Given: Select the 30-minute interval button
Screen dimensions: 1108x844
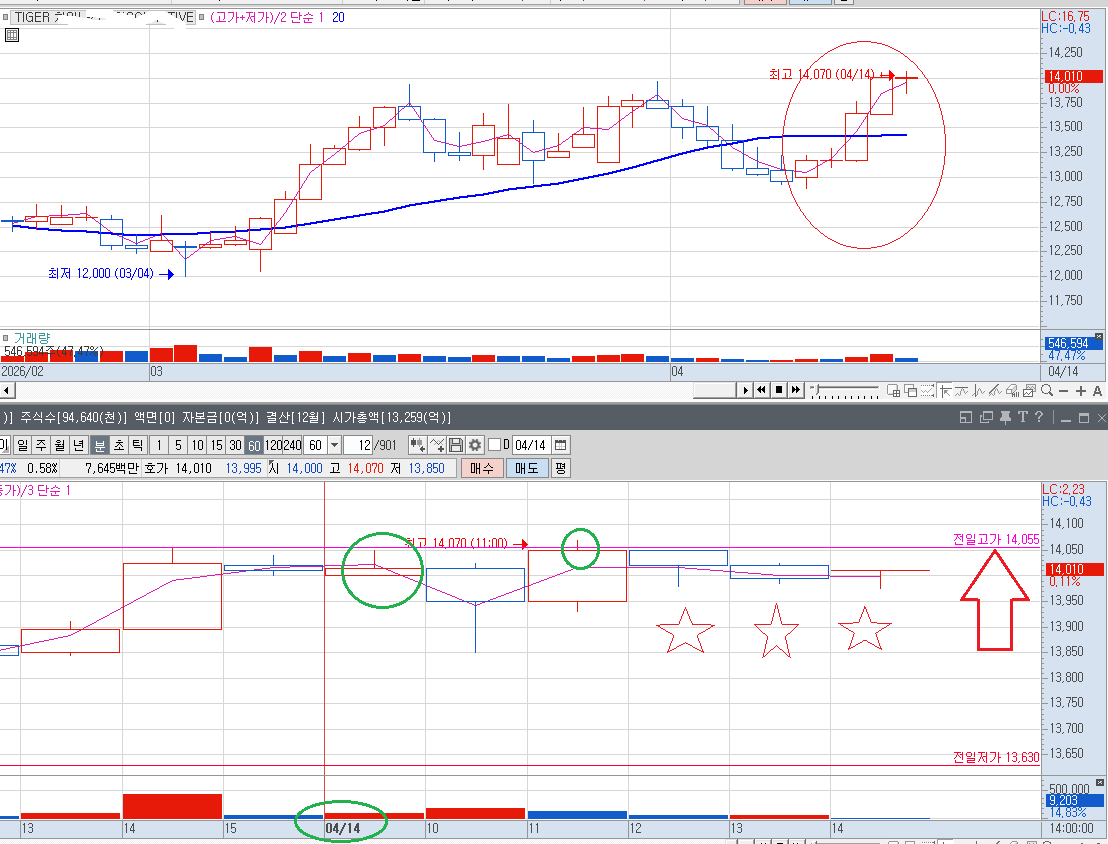Looking at the screenshot, I should click(235, 445).
